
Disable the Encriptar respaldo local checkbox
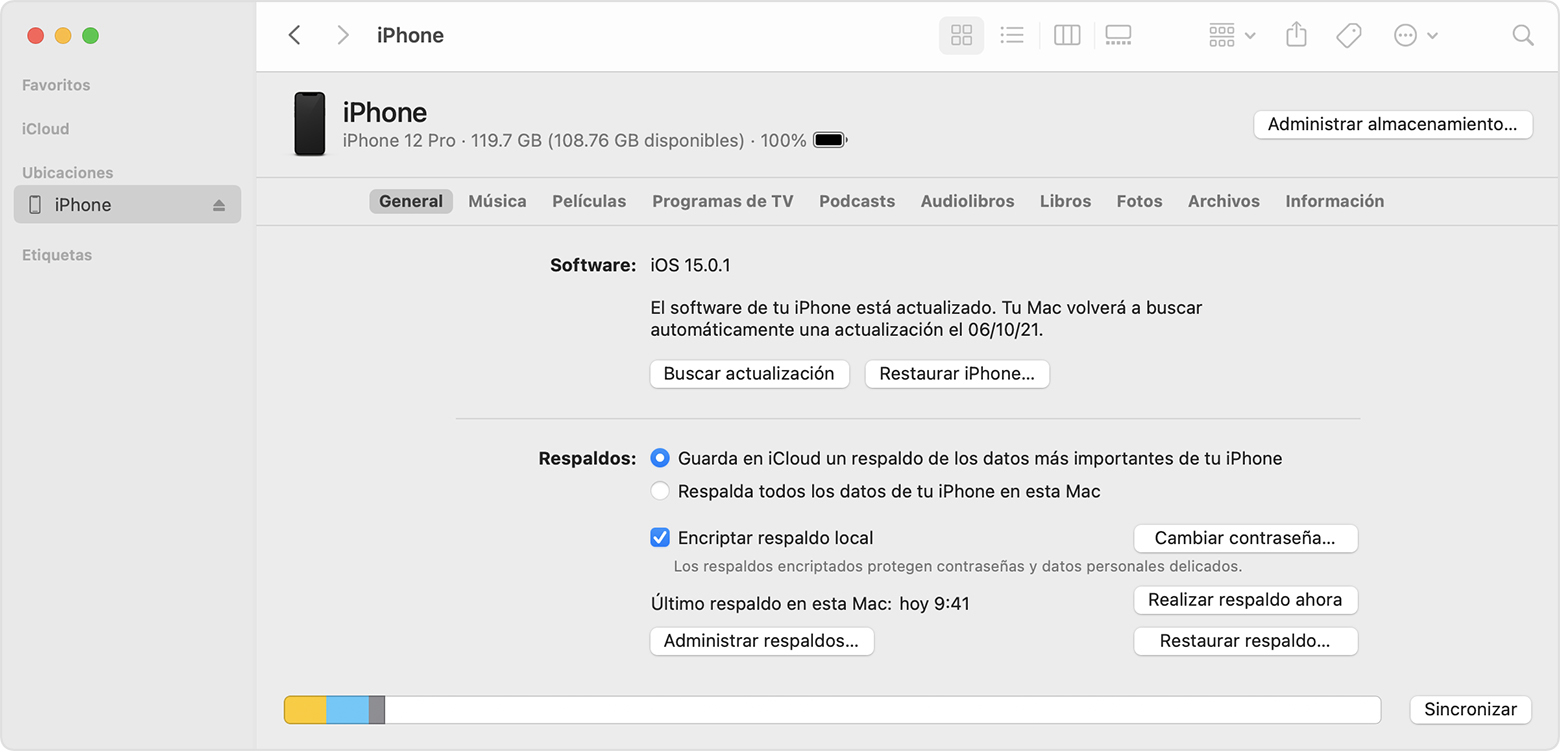pos(660,537)
